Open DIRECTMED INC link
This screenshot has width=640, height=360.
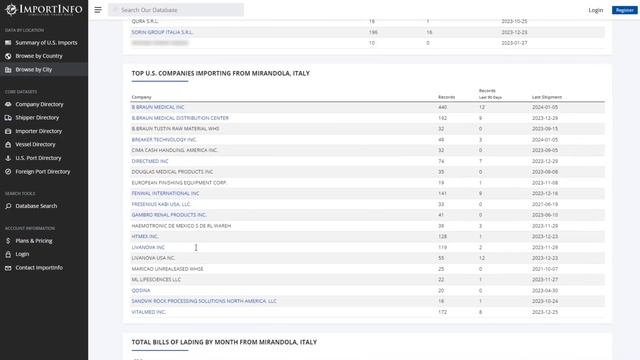[150, 161]
